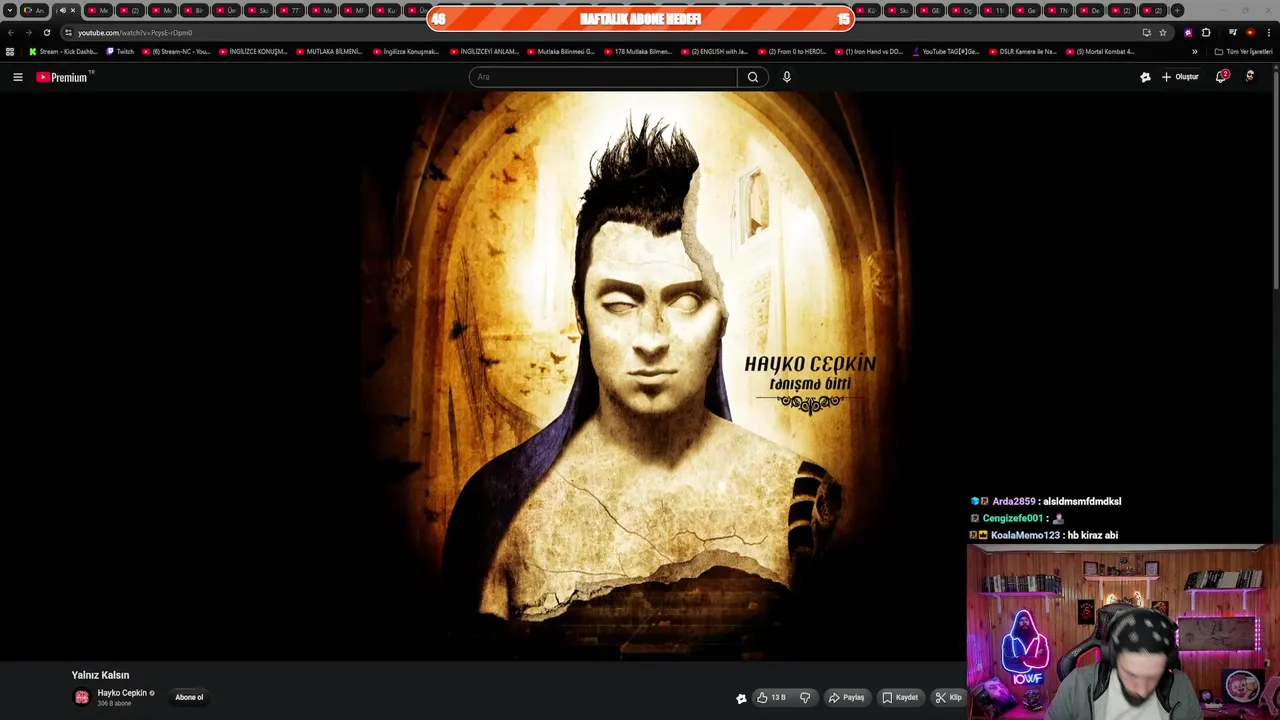1280x720 pixels.
Task: Open Stream - Kick Dashboard bookmark
Action: (63, 52)
